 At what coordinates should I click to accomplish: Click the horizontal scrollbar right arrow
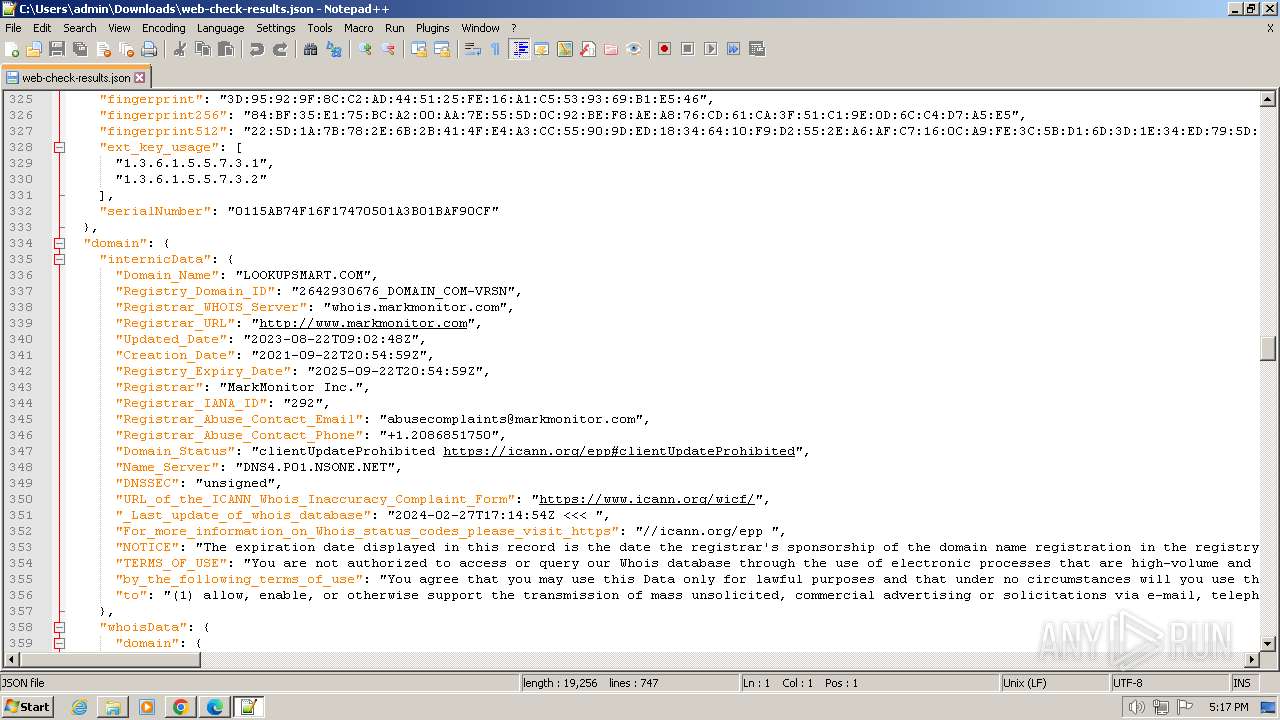1251,660
